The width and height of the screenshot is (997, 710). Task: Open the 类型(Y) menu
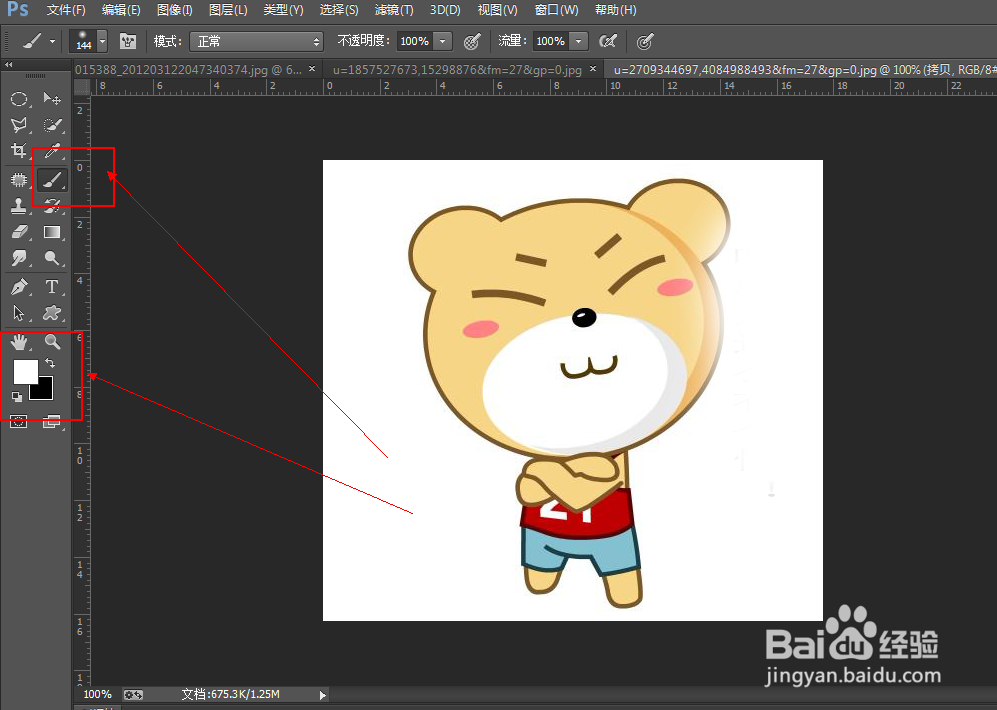[x=283, y=10]
